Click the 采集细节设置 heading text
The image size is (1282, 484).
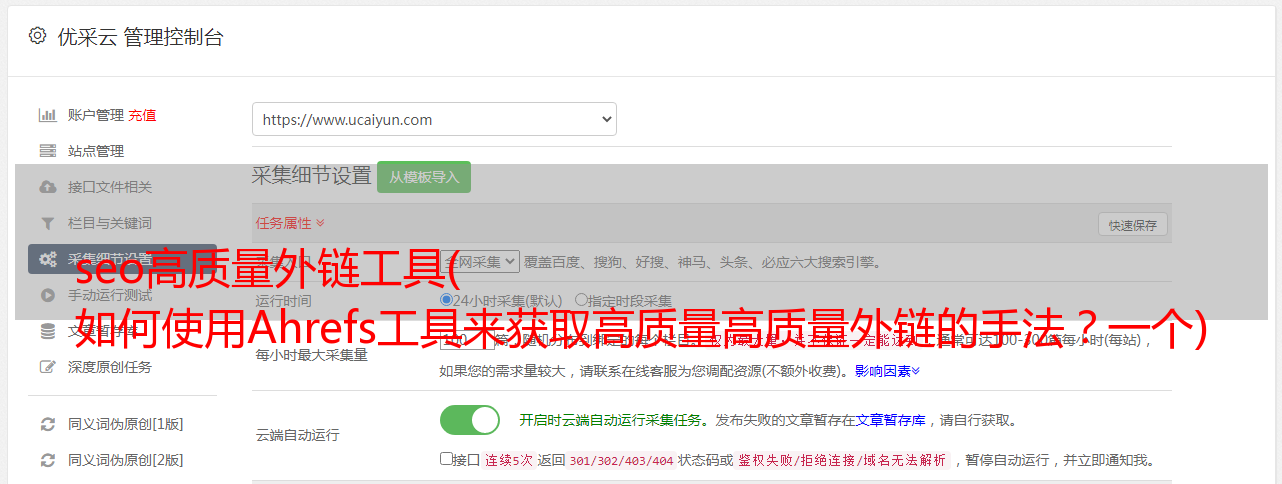[312, 176]
